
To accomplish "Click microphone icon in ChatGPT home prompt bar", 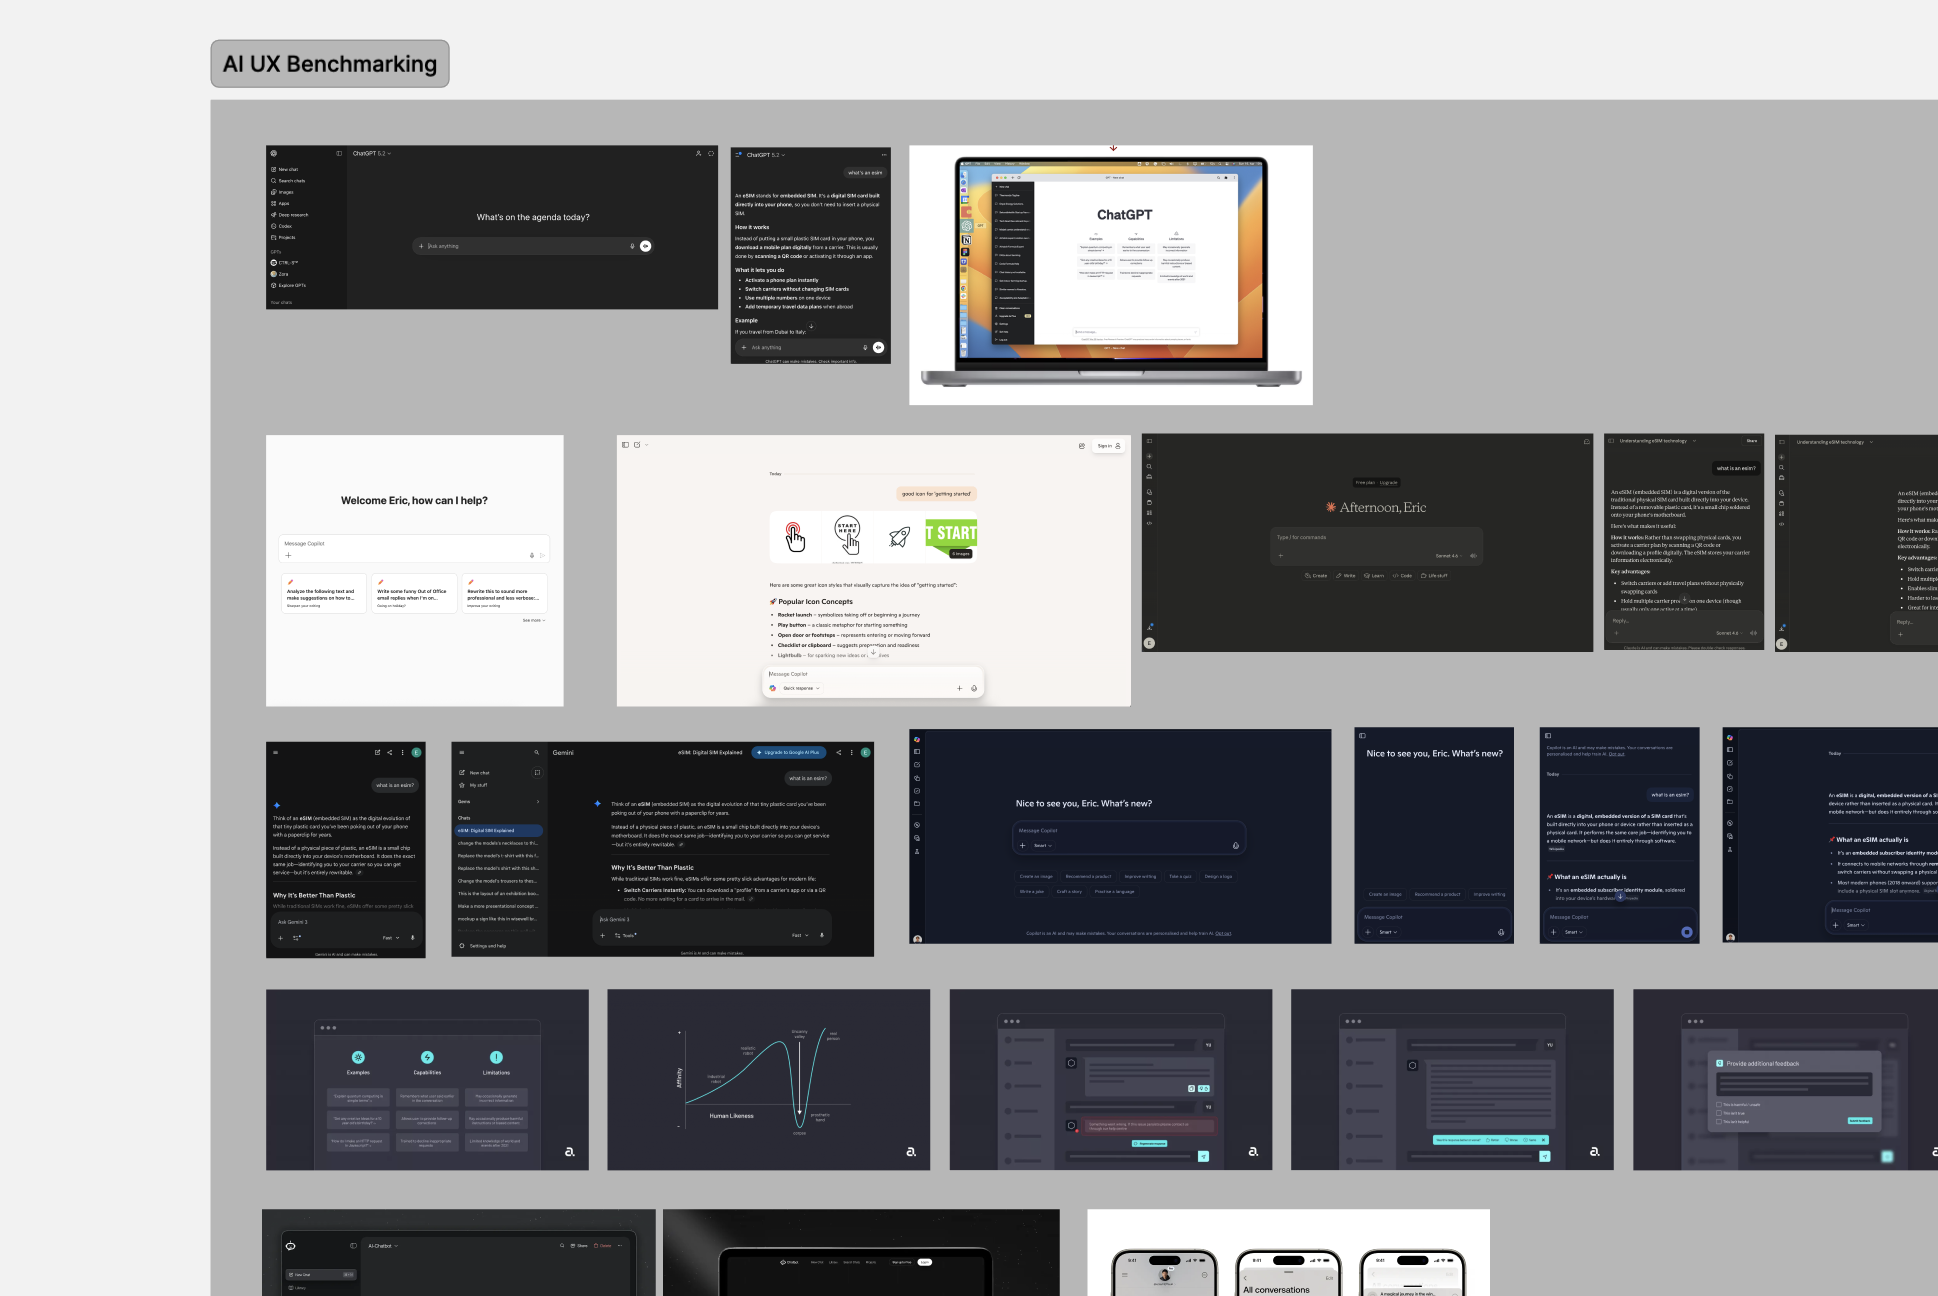I will click(x=632, y=246).
